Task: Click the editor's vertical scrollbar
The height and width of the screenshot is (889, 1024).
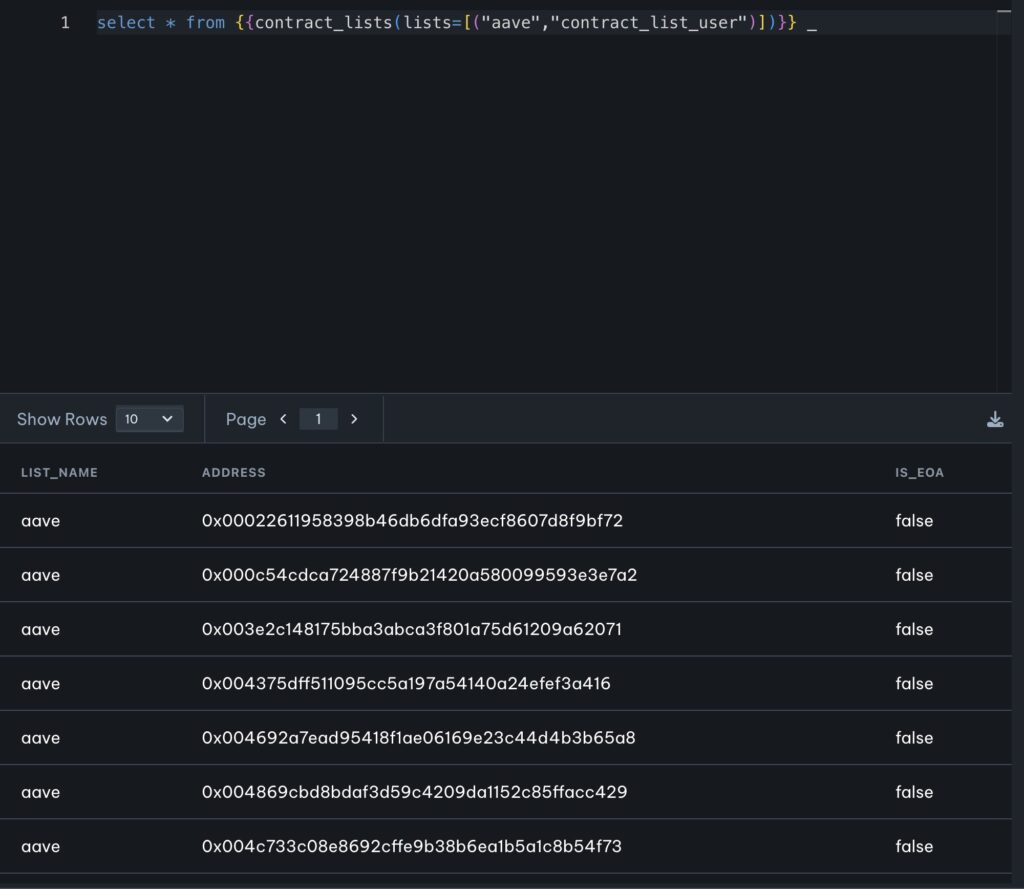Action: tap(1004, 200)
